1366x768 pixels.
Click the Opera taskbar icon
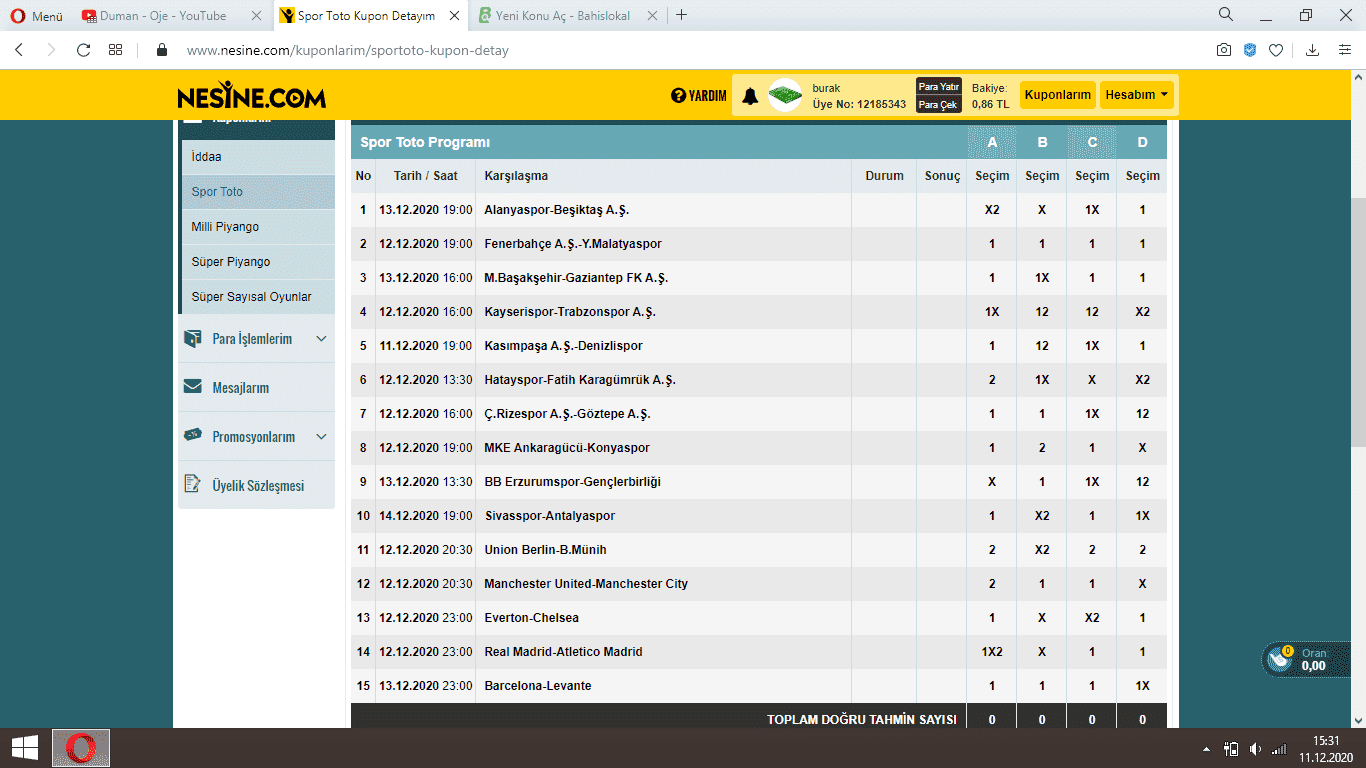(x=81, y=748)
